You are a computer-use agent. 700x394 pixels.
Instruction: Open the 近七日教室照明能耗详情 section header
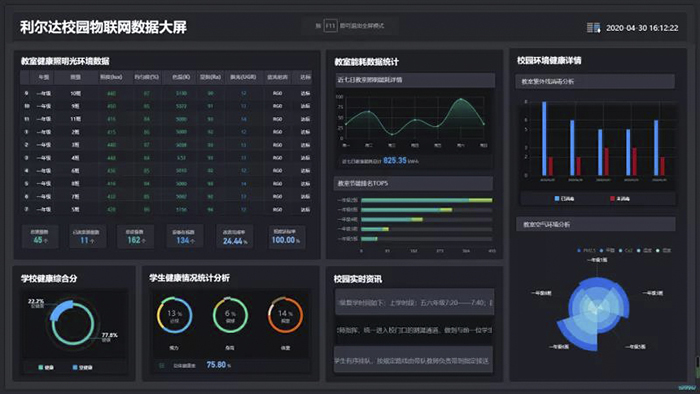[x=415, y=80]
